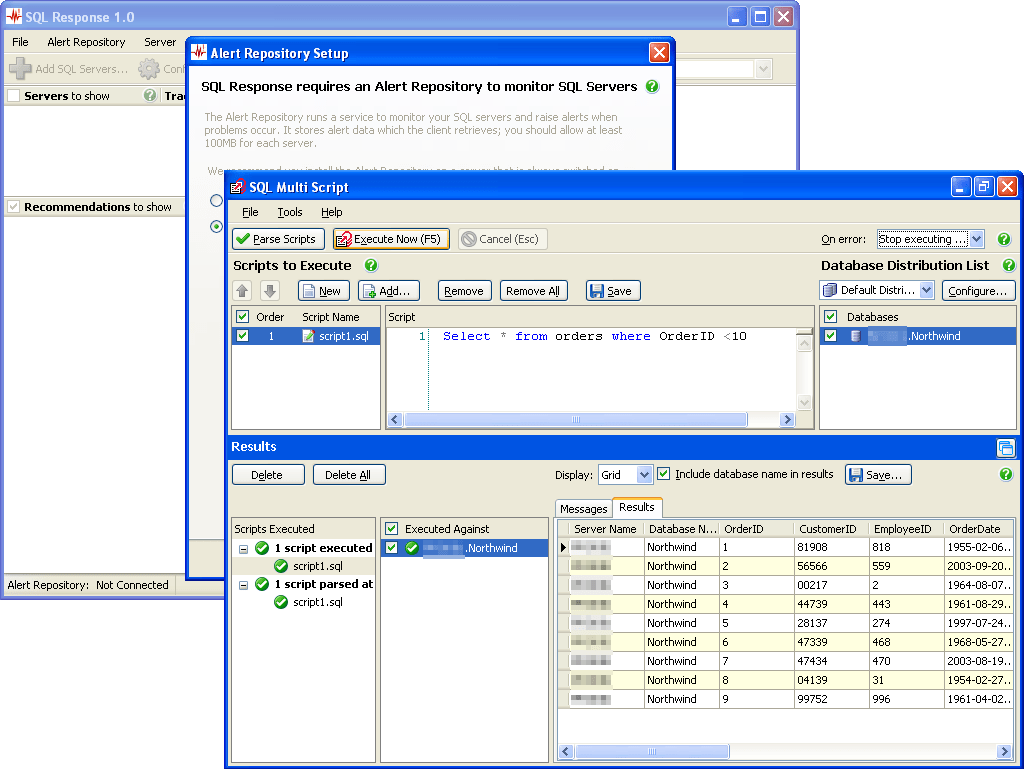The width and height of the screenshot is (1024, 769).
Task: Collapse the 1 script executed tree node
Action: (244, 549)
